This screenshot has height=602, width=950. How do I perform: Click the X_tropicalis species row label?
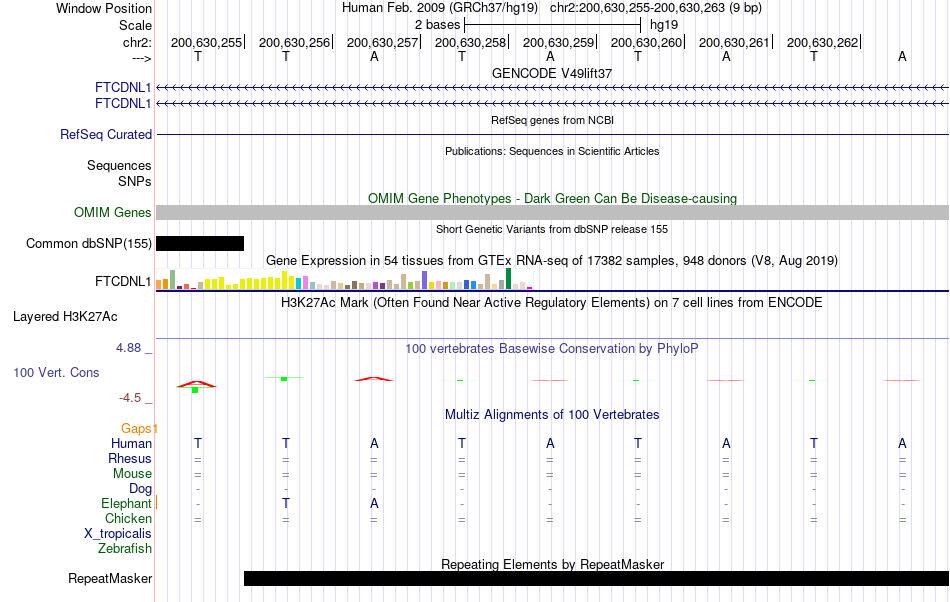coord(118,534)
